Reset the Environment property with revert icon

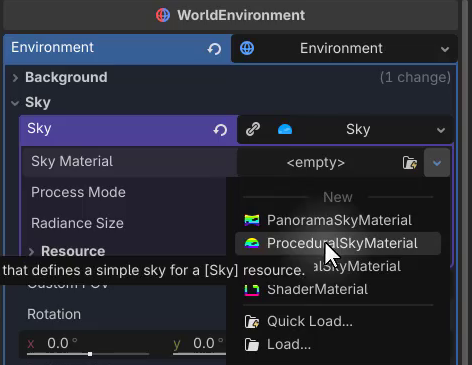click(x=214, y=49)
